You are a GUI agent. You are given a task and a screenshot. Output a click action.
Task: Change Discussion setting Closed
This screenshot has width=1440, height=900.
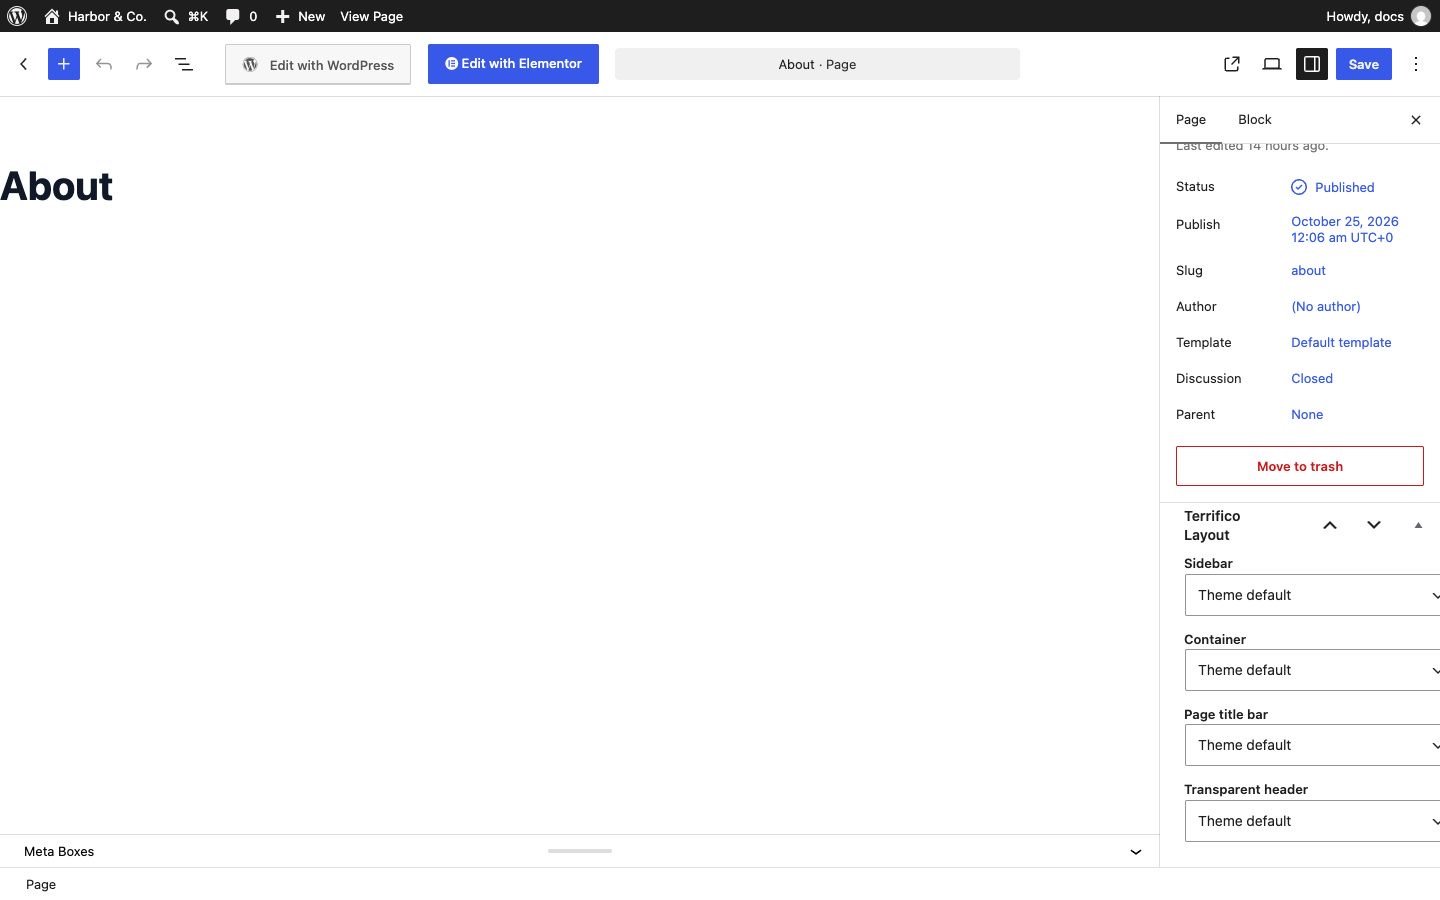click(1312, 378)
